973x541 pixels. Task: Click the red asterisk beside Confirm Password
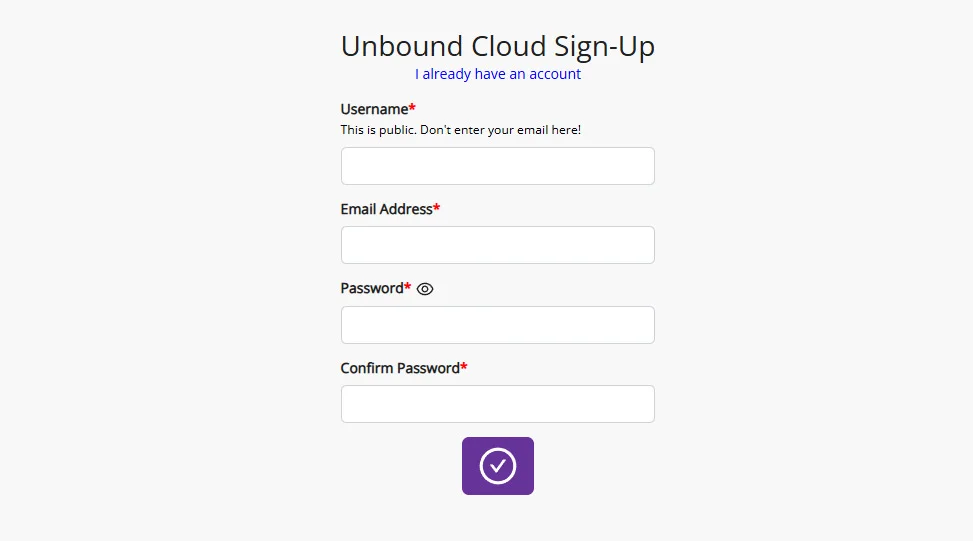pyautogui.click(x=464, y=367)
